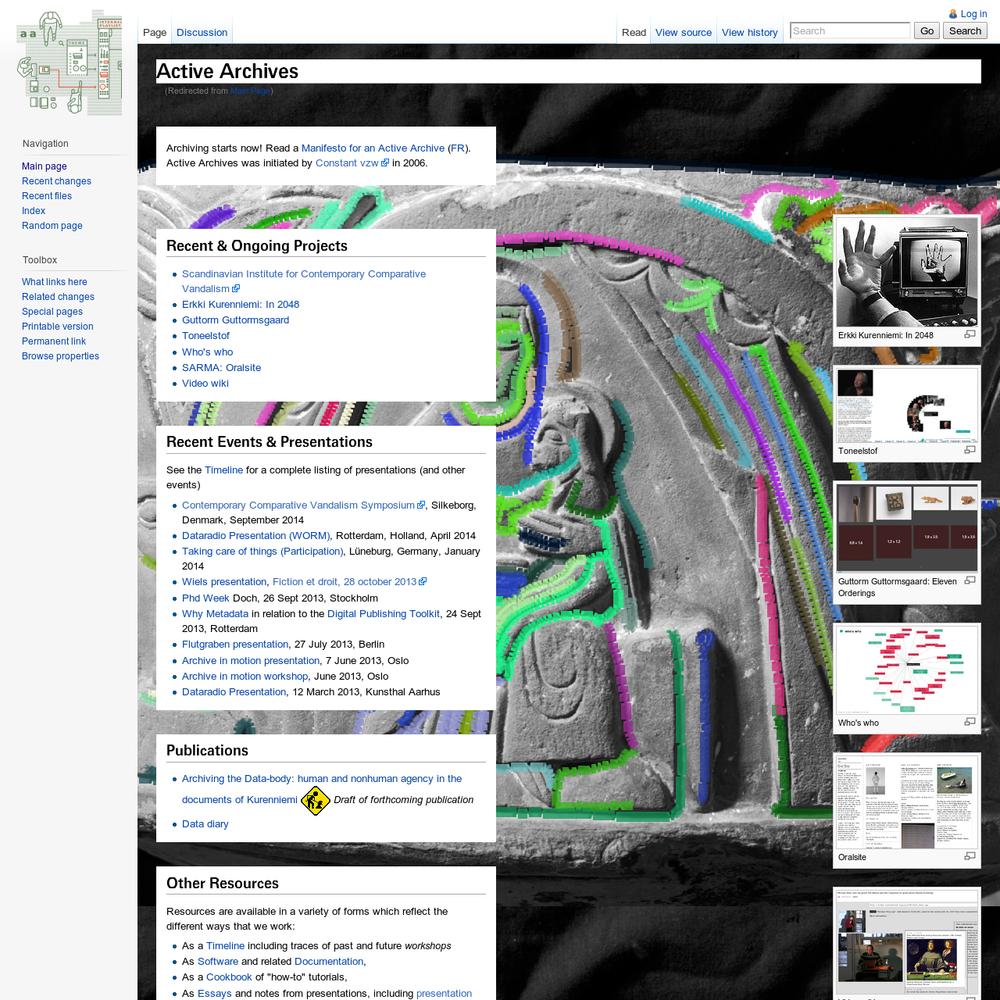Click the yellow work-in-progress sign icon
Viewport: 1000px width, 1000px height.
315,800
